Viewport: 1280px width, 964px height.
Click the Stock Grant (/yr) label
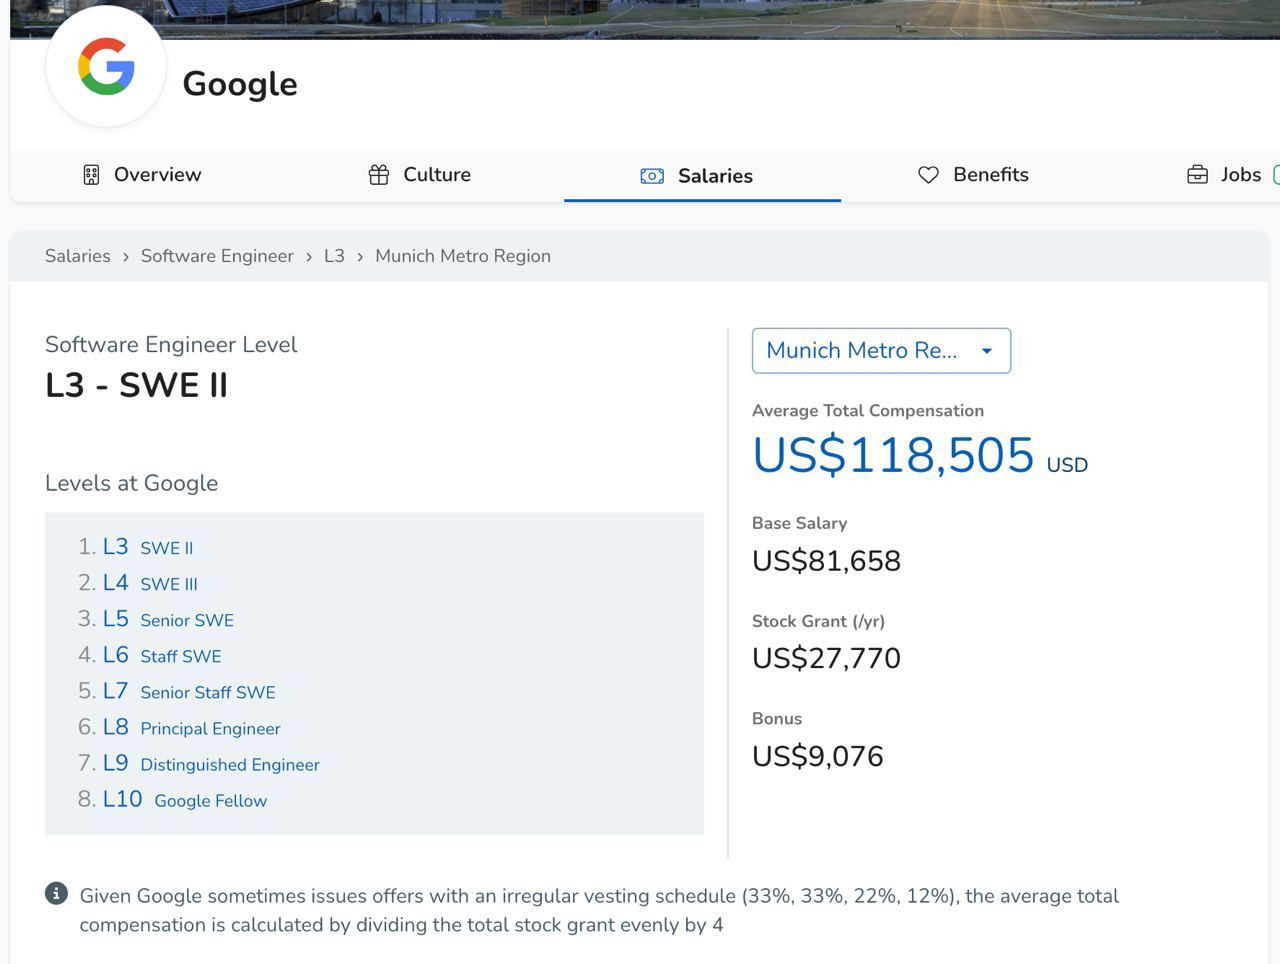coord(818,621)
